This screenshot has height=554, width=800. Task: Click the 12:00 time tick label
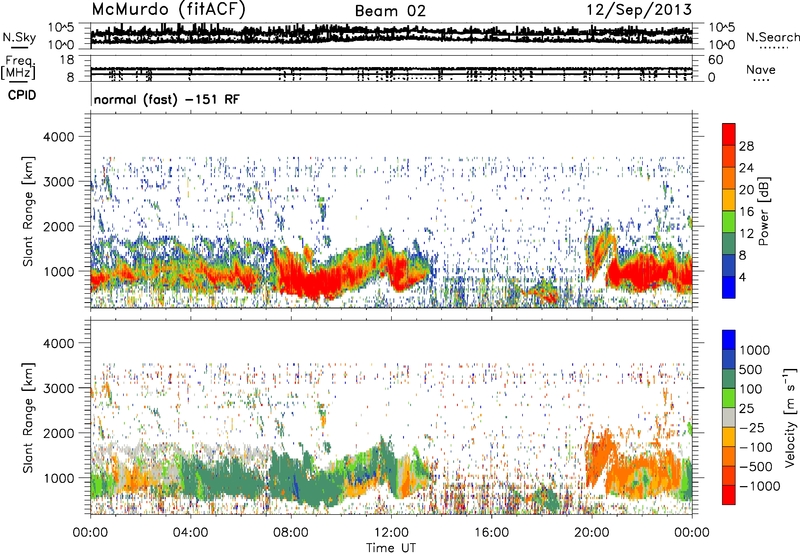tap(391, 533)
